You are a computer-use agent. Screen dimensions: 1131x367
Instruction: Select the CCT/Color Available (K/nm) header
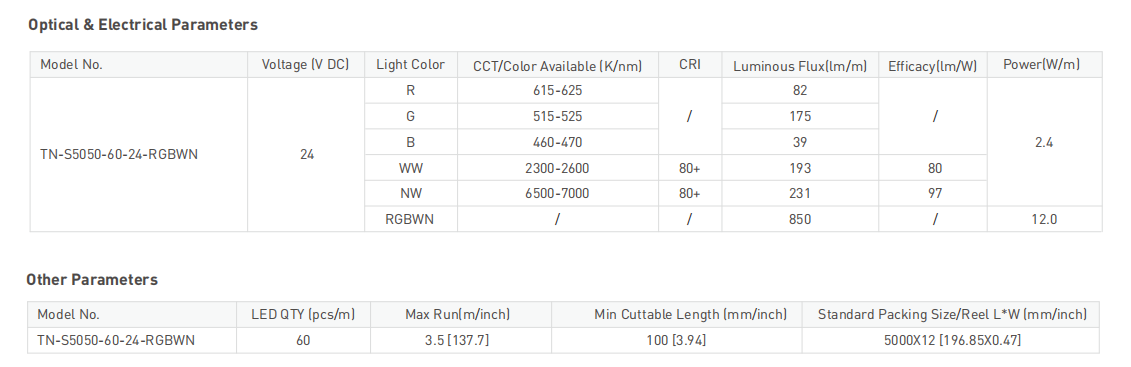tap(558, 66)
